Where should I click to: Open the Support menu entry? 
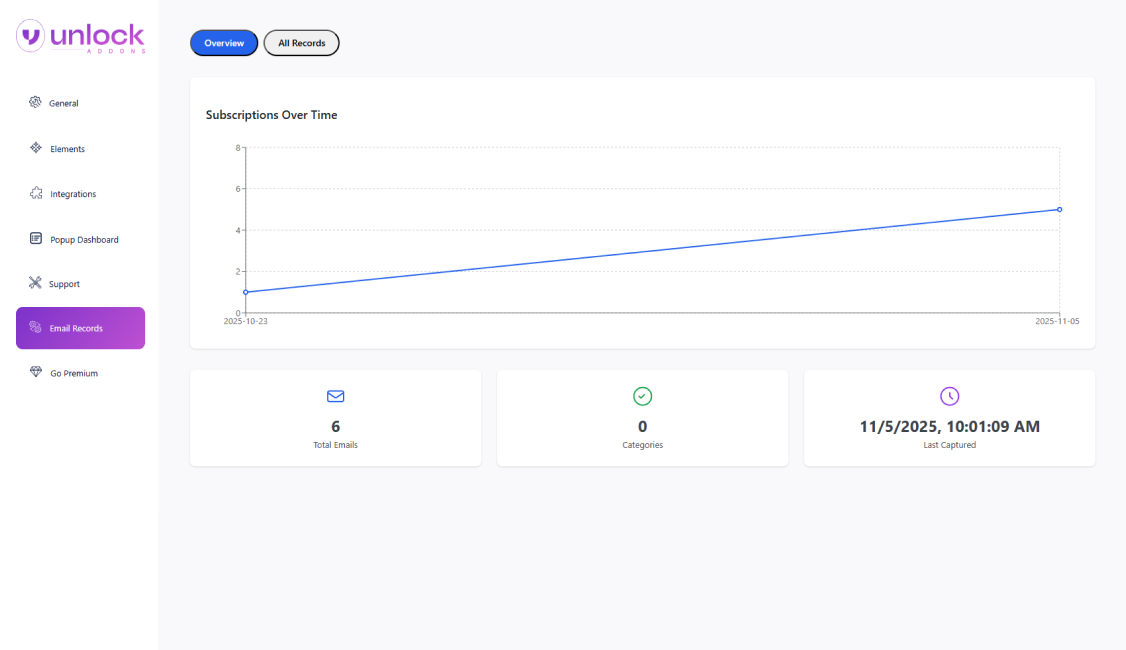click(x=65, y=283)
